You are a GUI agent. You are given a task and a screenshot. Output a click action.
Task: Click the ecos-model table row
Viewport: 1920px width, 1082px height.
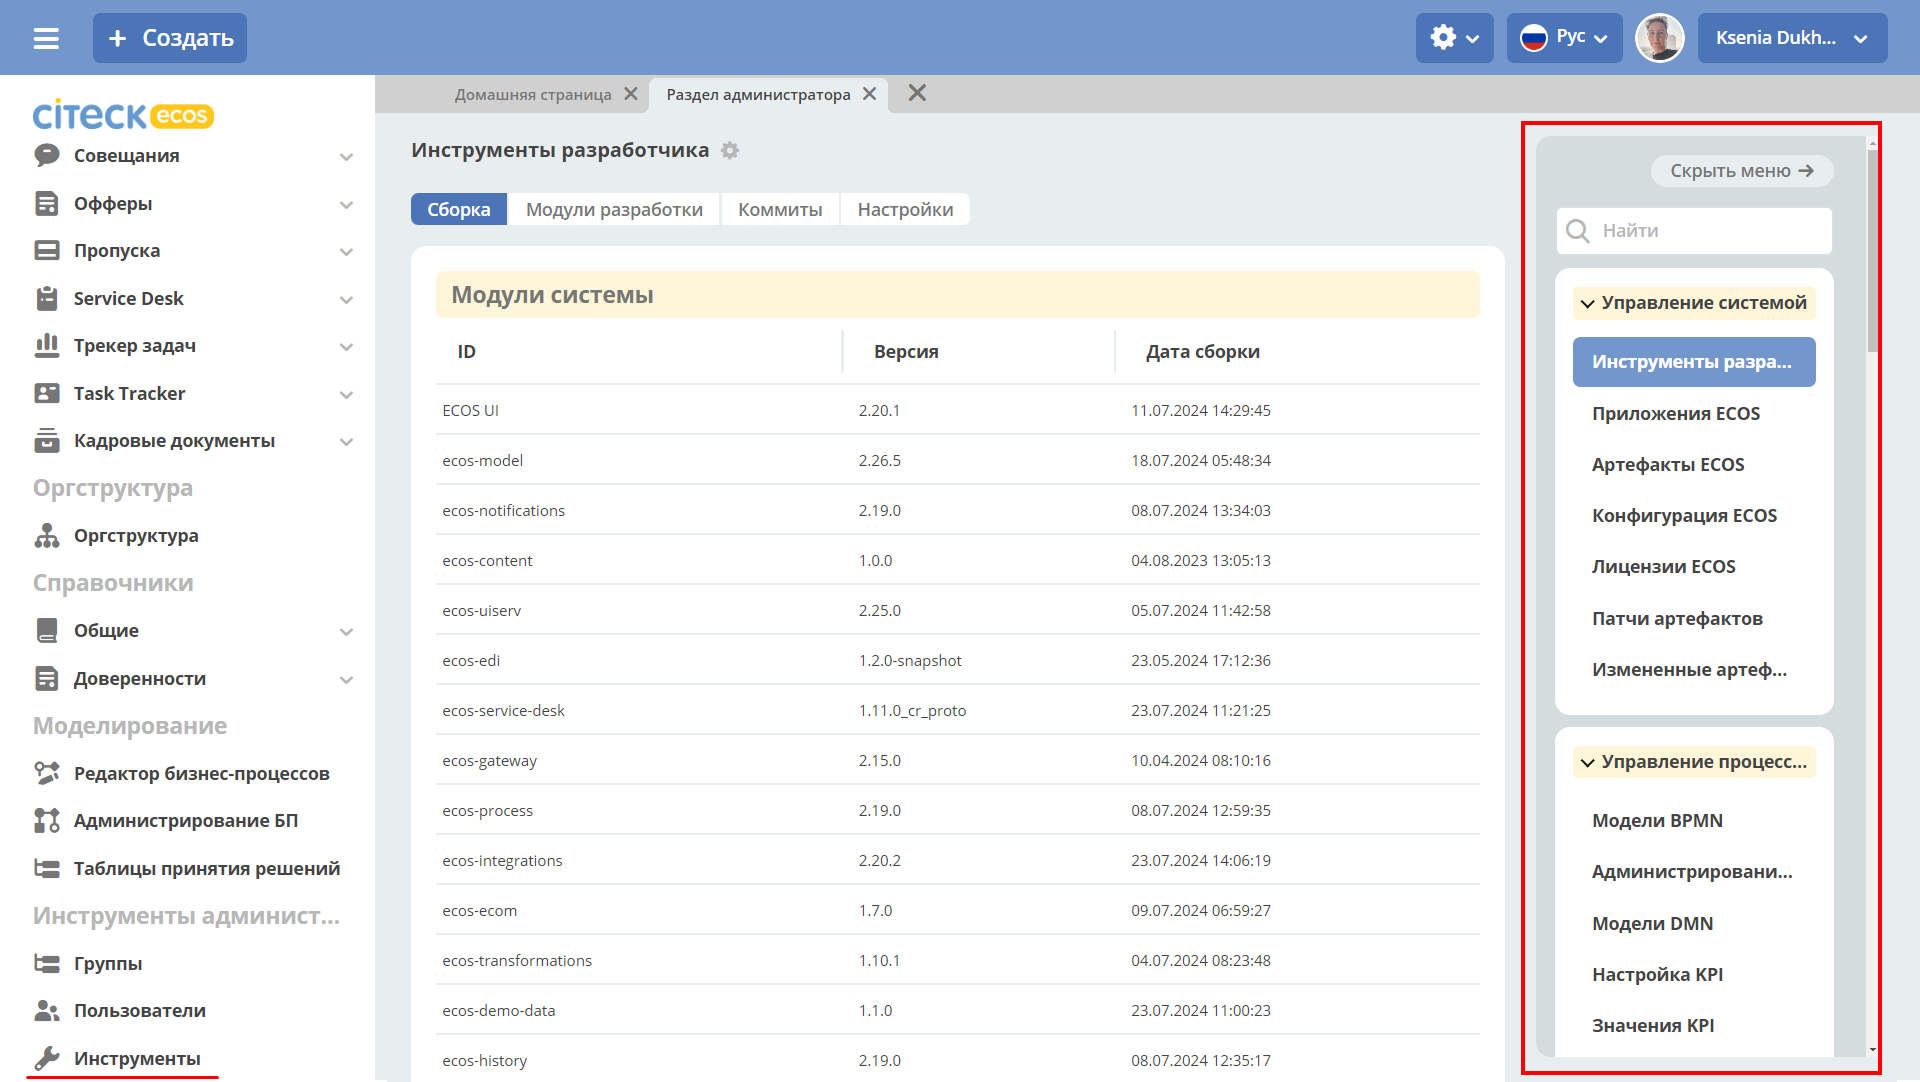coord(958,460)
